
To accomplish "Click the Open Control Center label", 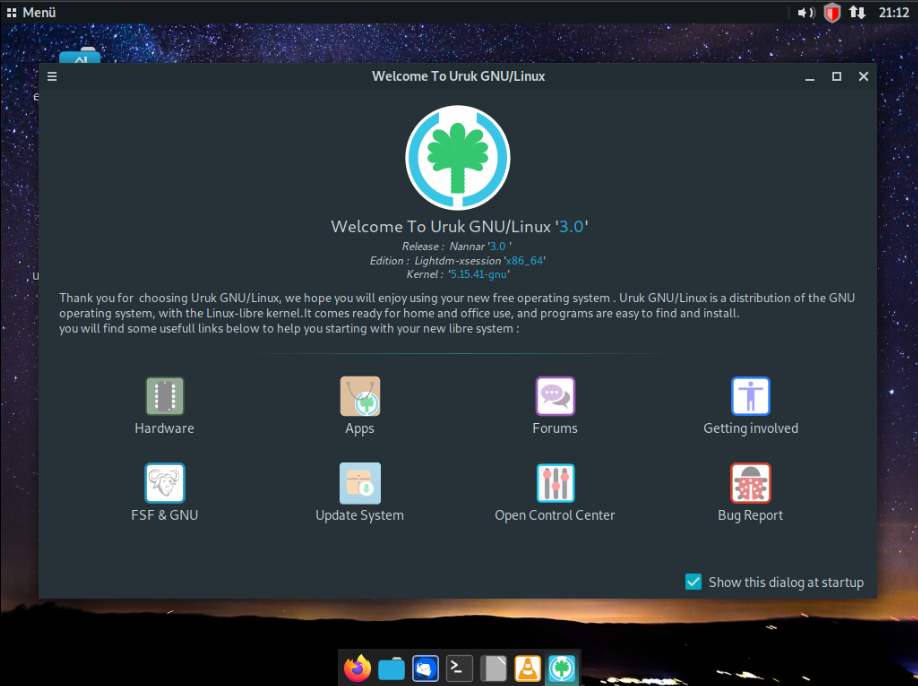I will 555,516.
